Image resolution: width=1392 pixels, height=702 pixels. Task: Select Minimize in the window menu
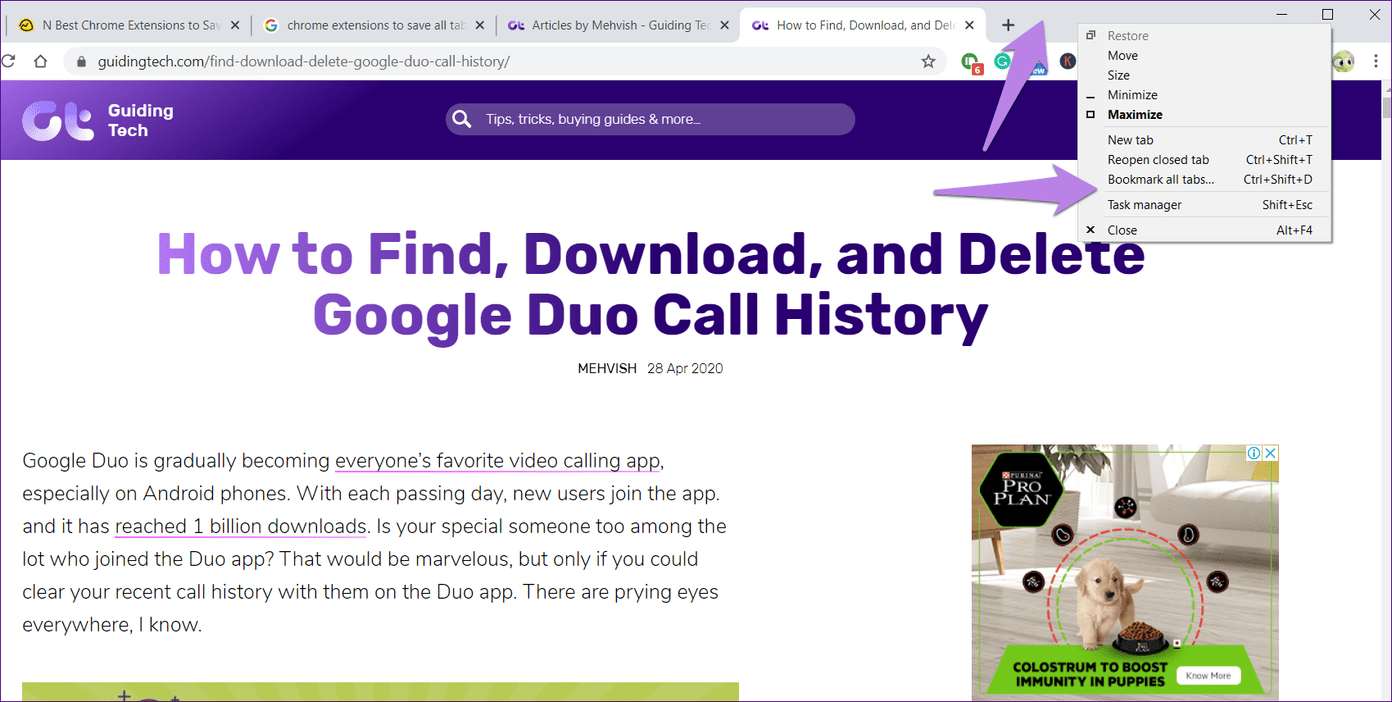pyautogui.click(x=1204, y=95)
